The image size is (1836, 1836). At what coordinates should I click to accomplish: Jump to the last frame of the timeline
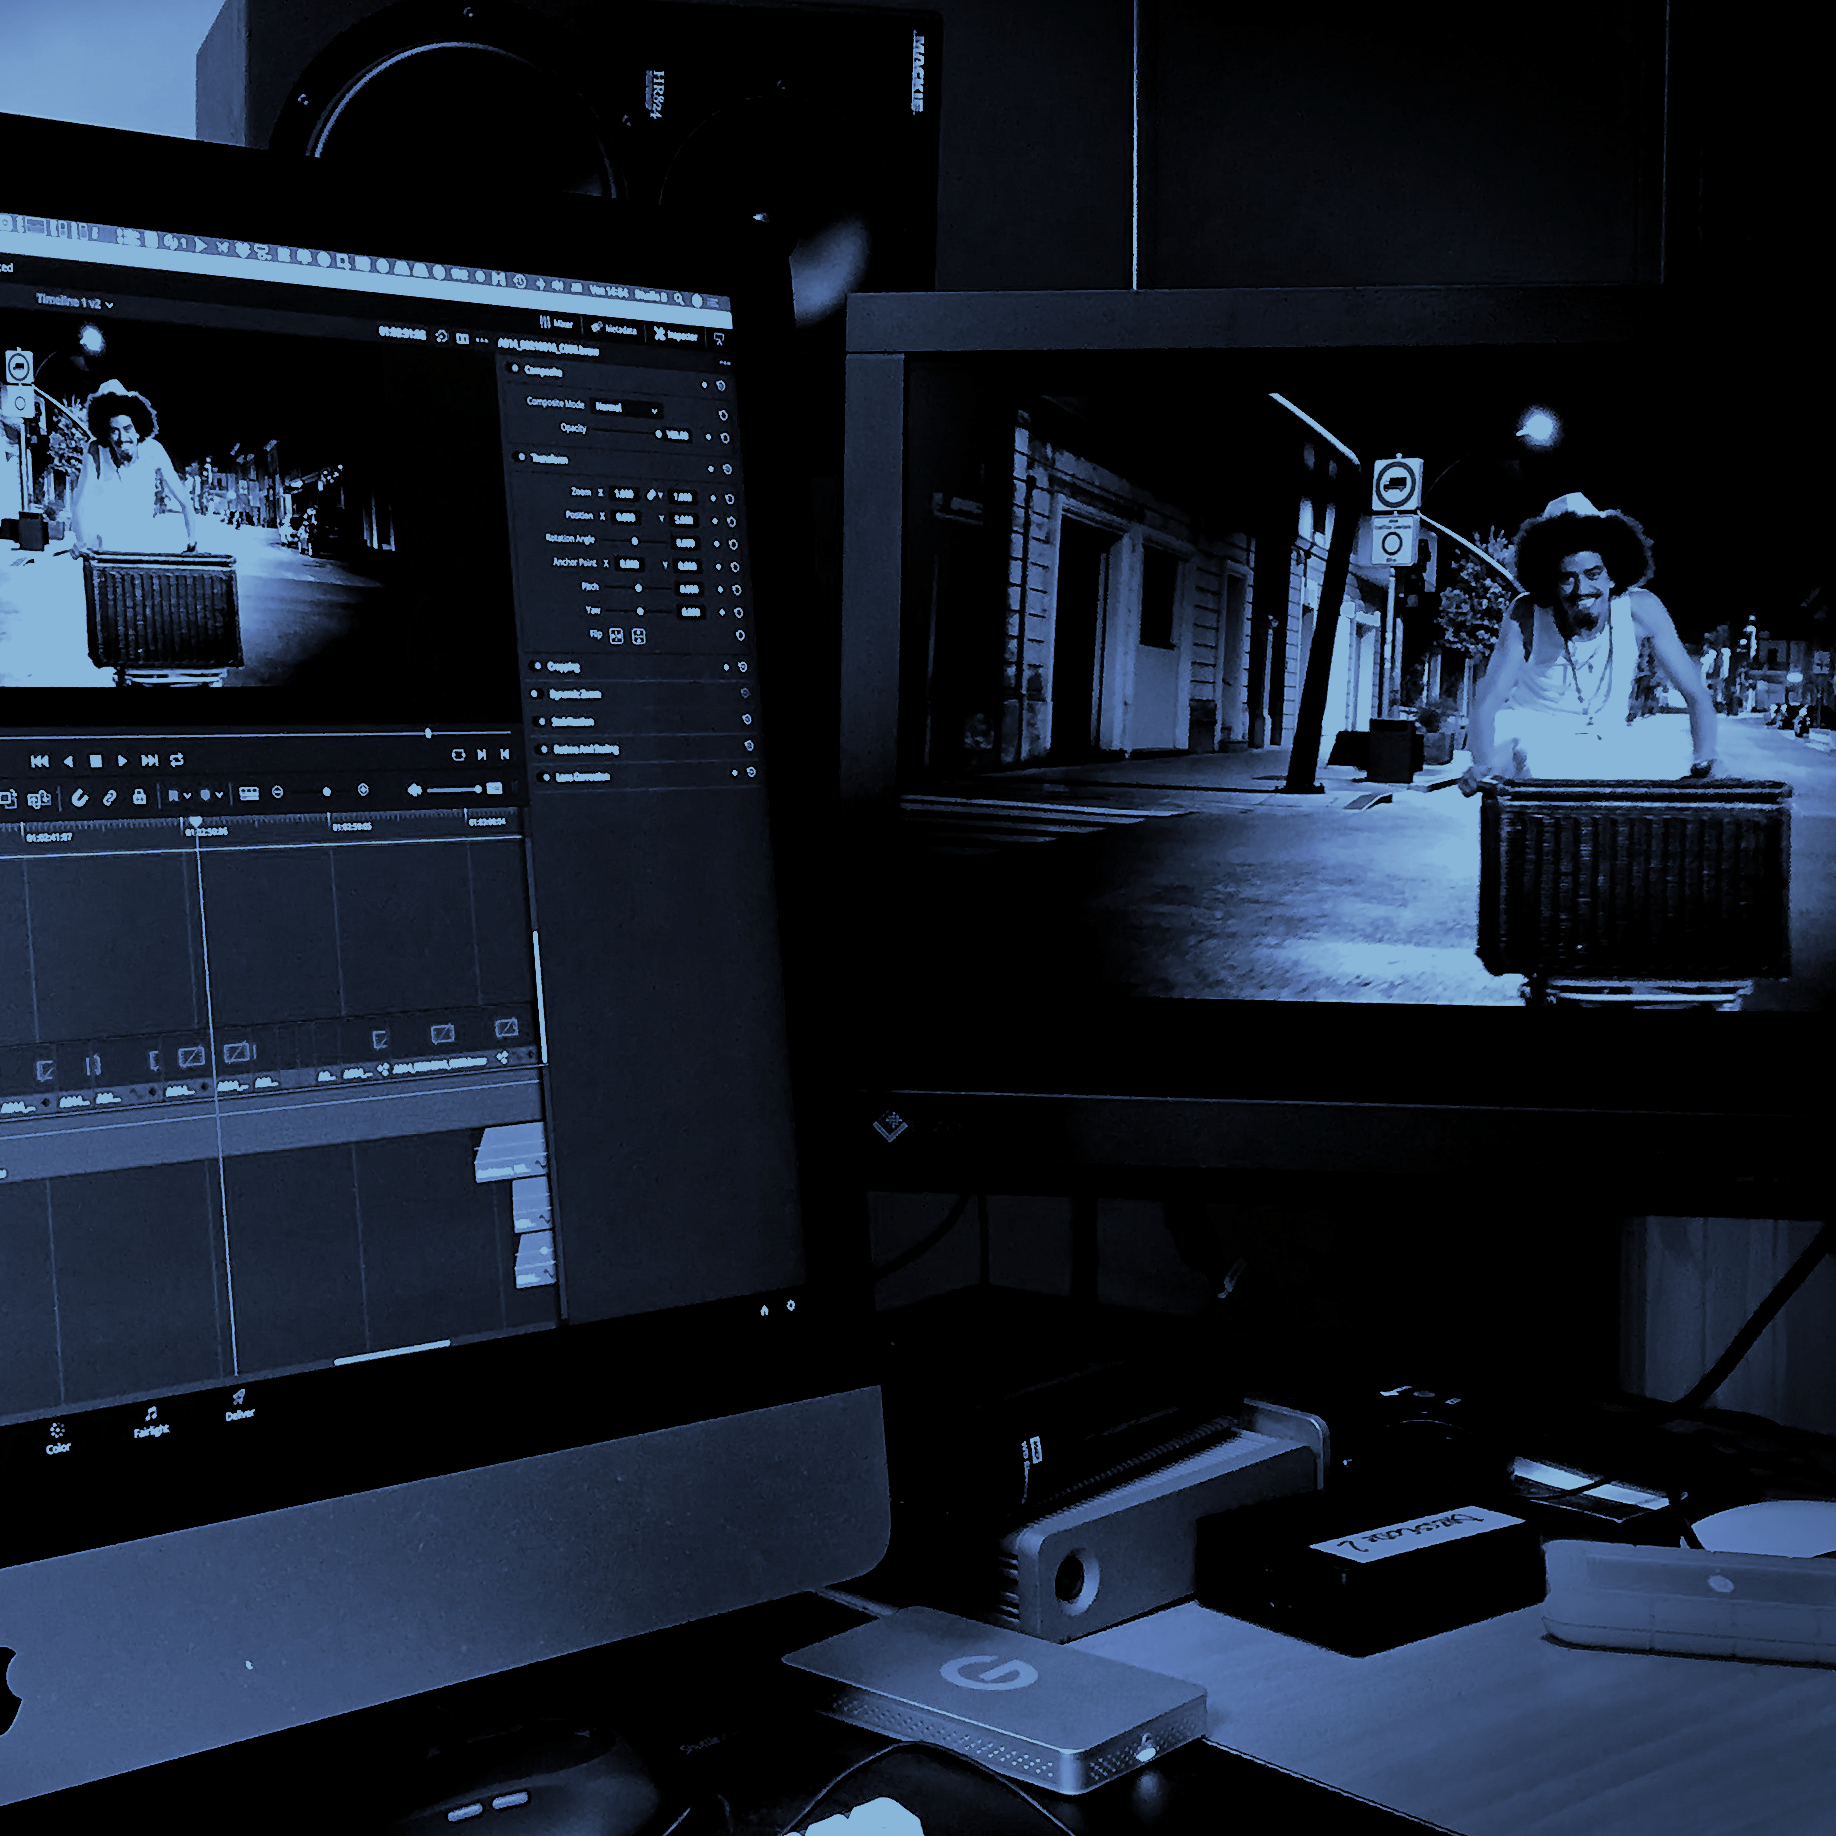tap(149, 760)
